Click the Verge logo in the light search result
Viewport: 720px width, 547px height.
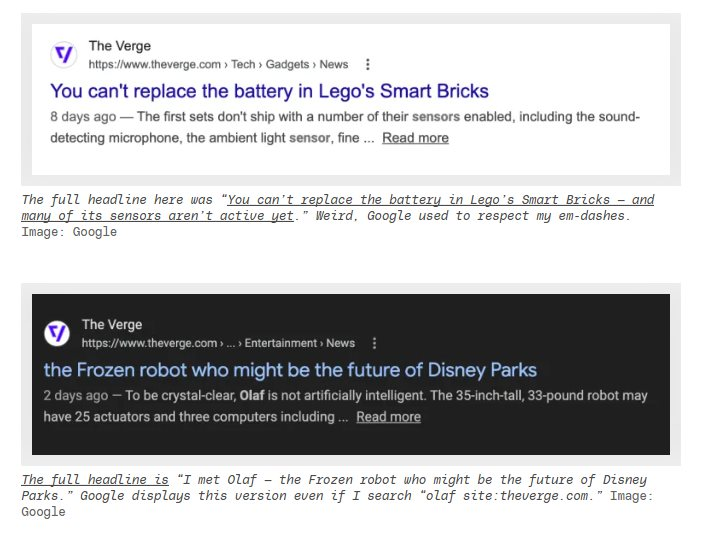coord(64,55)
